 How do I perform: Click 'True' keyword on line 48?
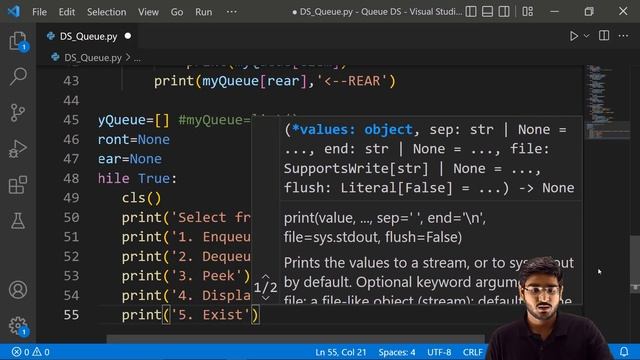point(153,178)
